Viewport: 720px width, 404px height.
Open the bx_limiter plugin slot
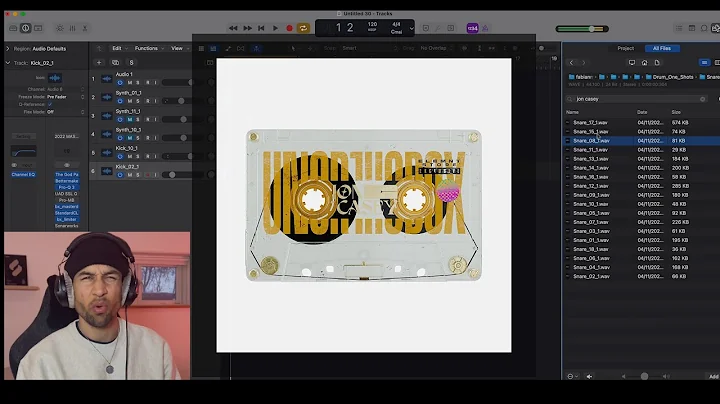click(x=67, y=219)
